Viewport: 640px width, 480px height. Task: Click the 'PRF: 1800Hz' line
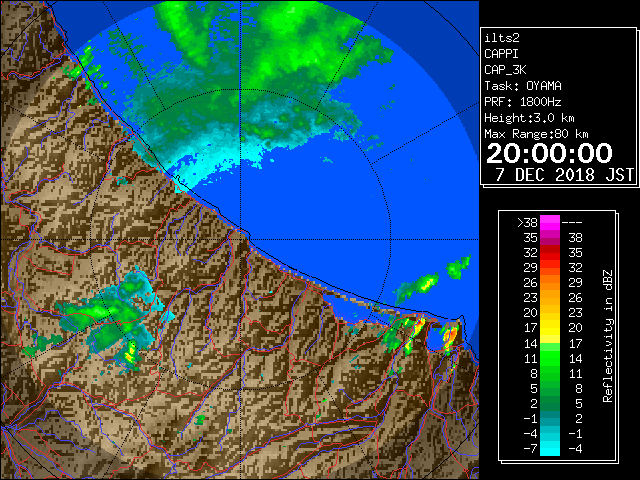pos(523,102)
